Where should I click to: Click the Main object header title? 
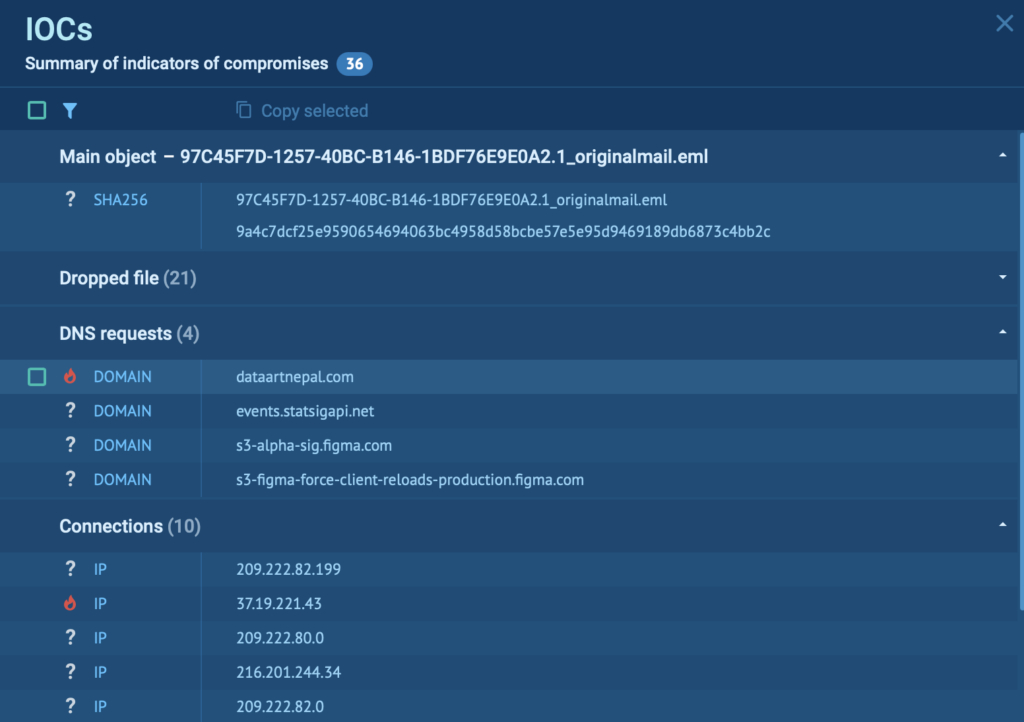[x=383, y=157]
